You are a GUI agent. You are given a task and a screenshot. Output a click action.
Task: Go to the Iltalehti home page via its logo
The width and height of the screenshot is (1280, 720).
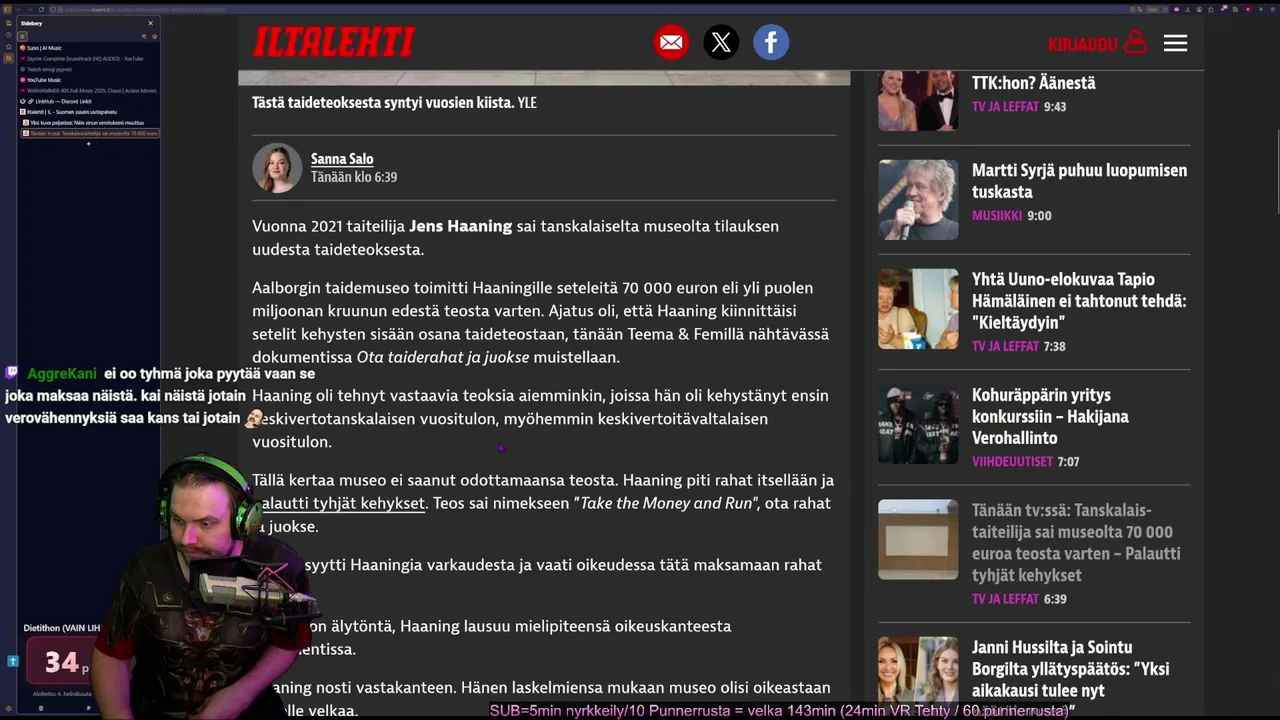click(x=334, y=42)
